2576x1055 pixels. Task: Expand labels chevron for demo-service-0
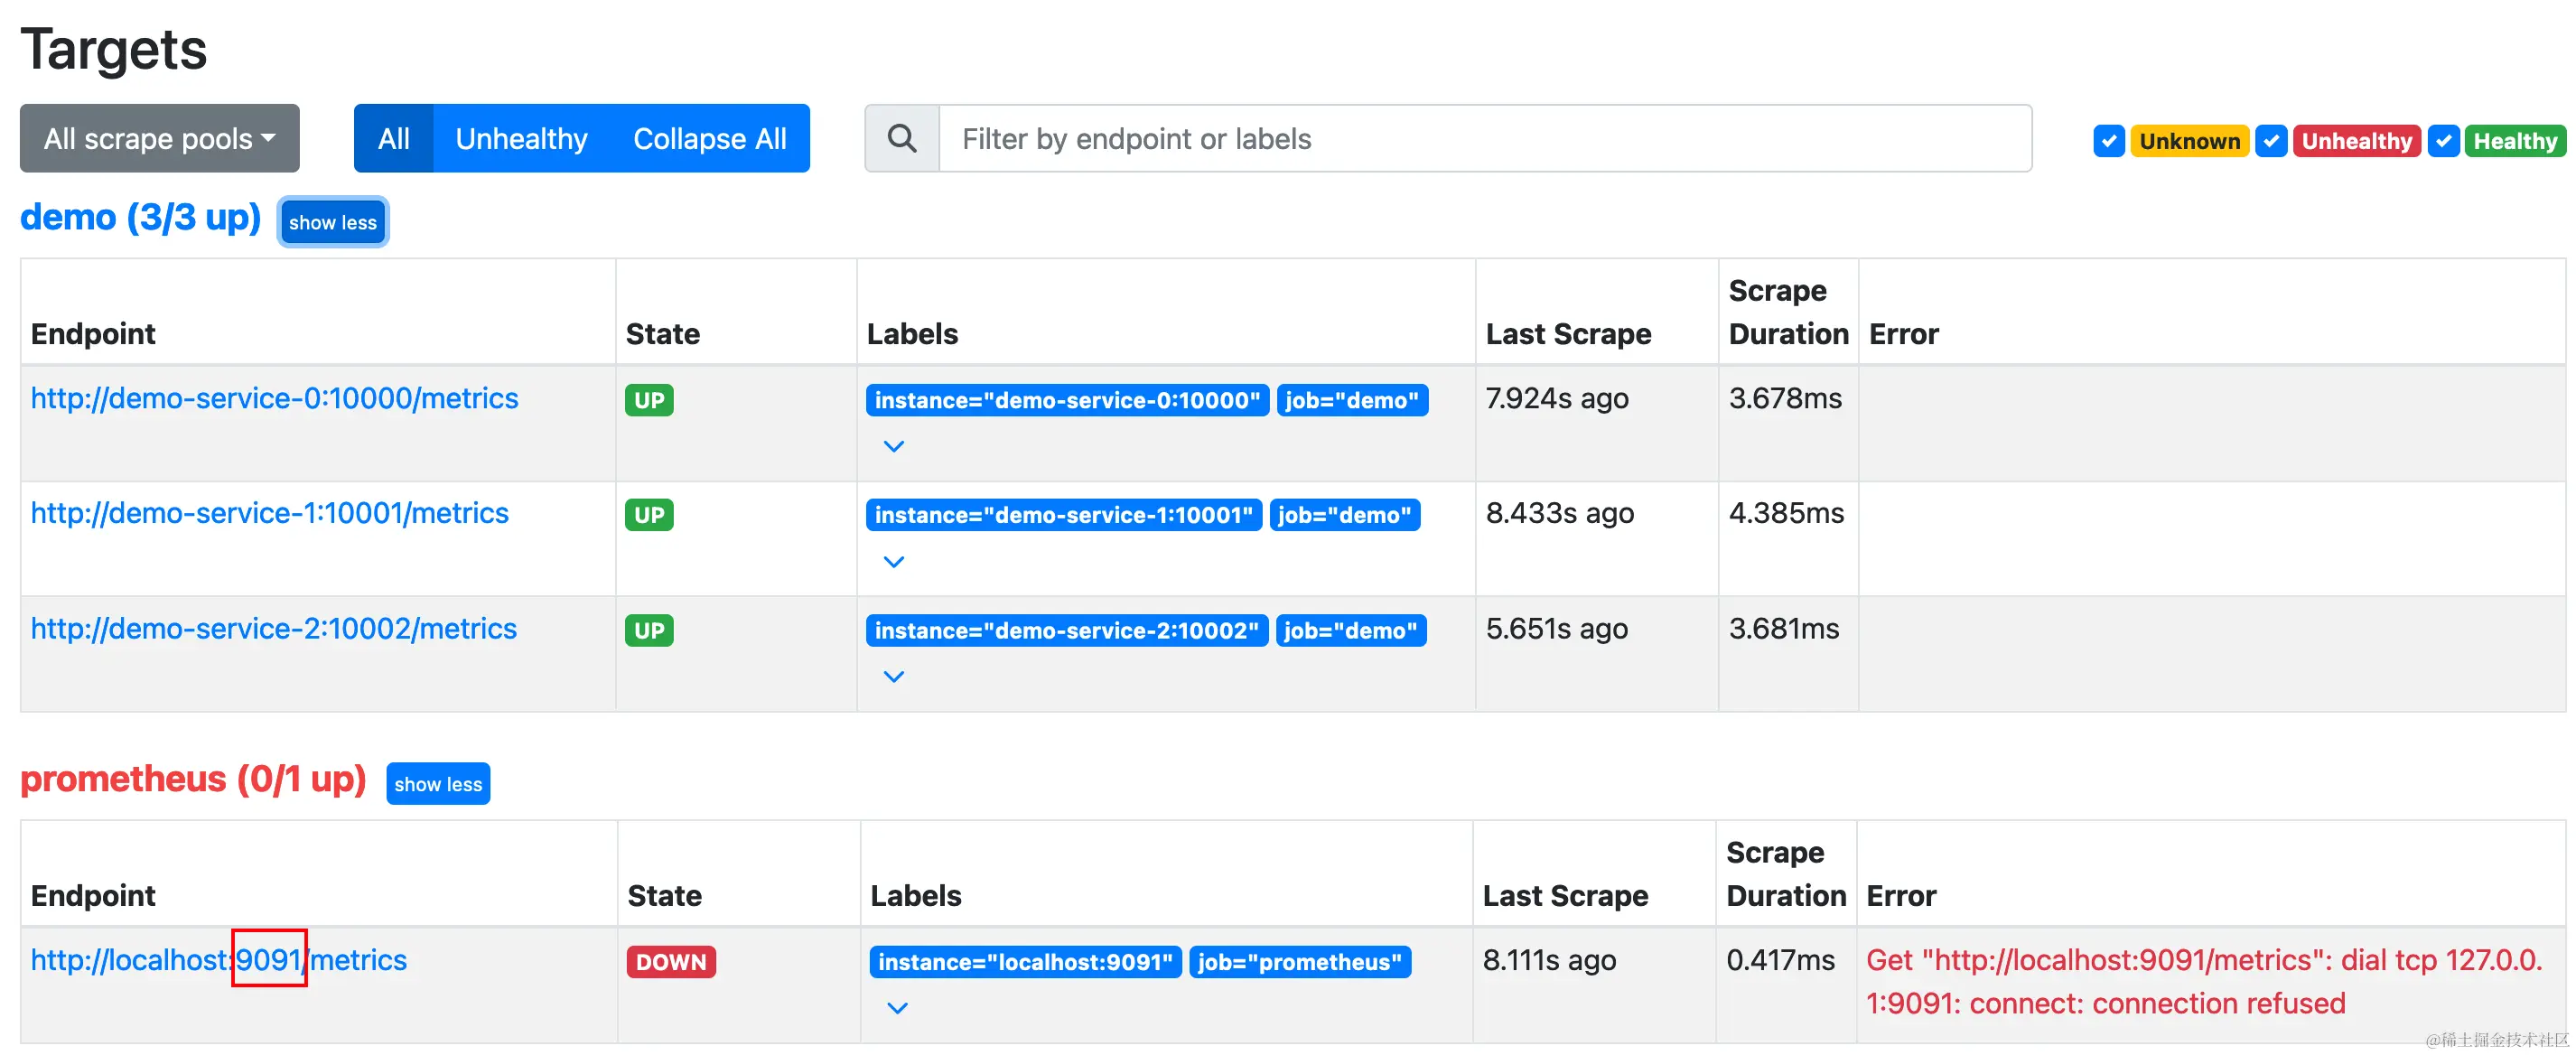point(893,446)
